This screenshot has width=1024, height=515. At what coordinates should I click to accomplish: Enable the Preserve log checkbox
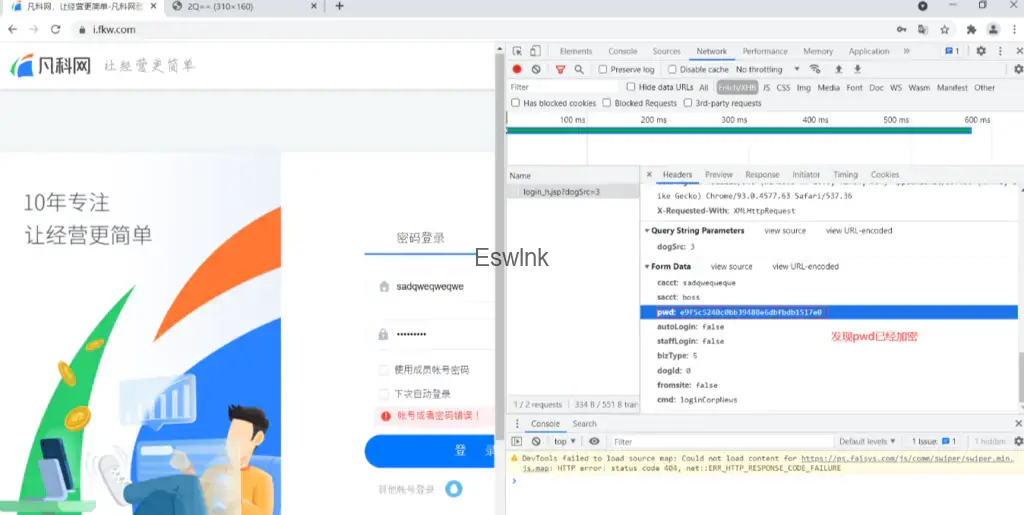pyautogui.click(x=603, y=70)
